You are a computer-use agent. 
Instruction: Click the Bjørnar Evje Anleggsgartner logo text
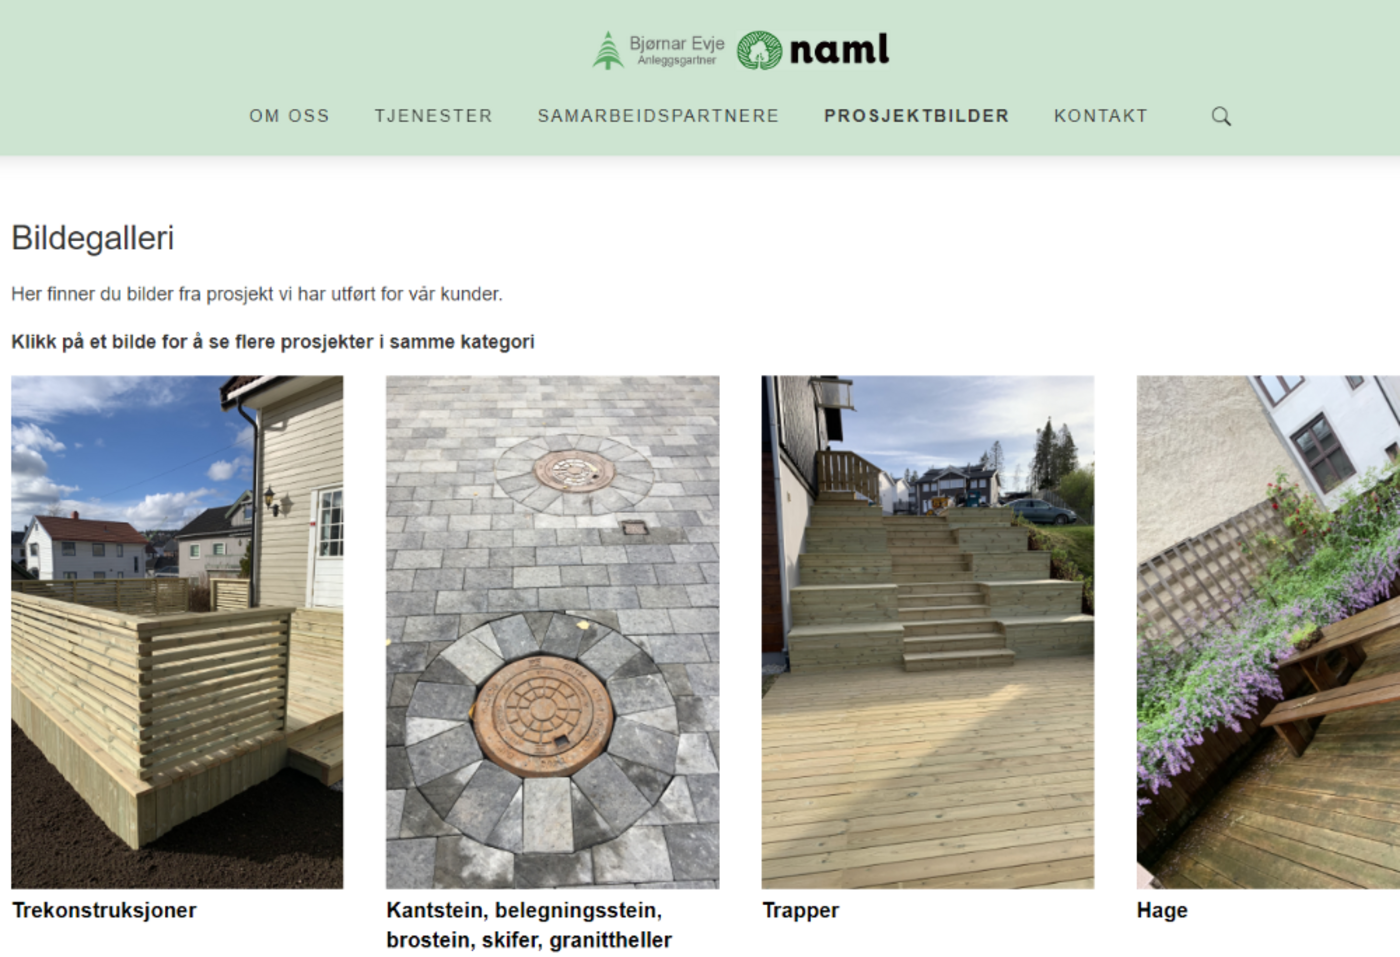(x=677, y=50)
